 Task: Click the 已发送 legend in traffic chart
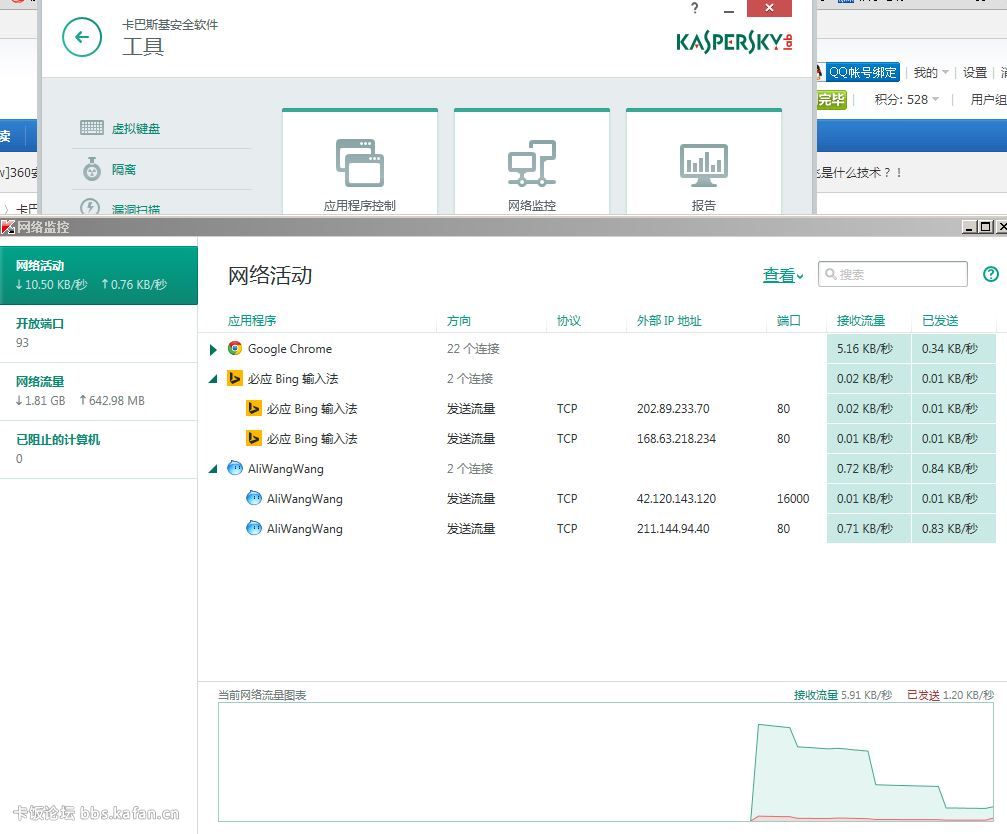pyautogui.click(x=923, y=695)
